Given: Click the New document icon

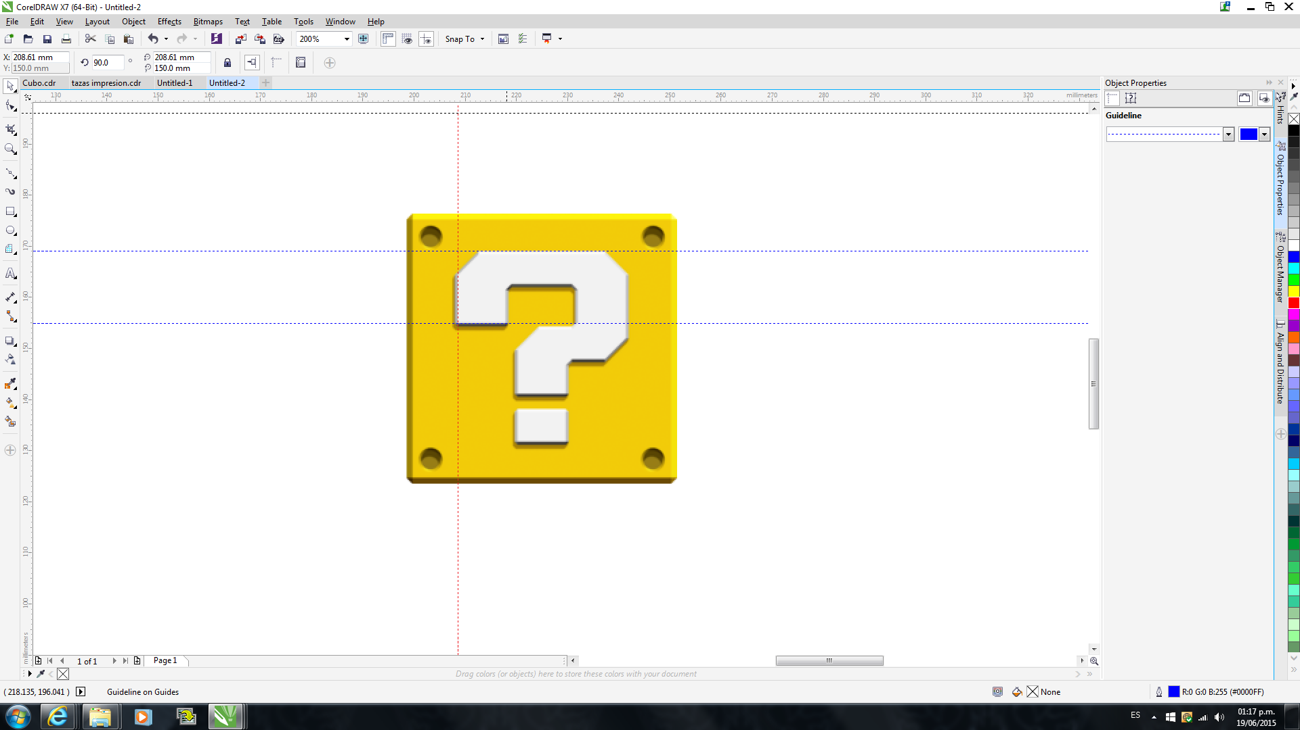Looking at the screenshot, I should [x=9, y=39].
